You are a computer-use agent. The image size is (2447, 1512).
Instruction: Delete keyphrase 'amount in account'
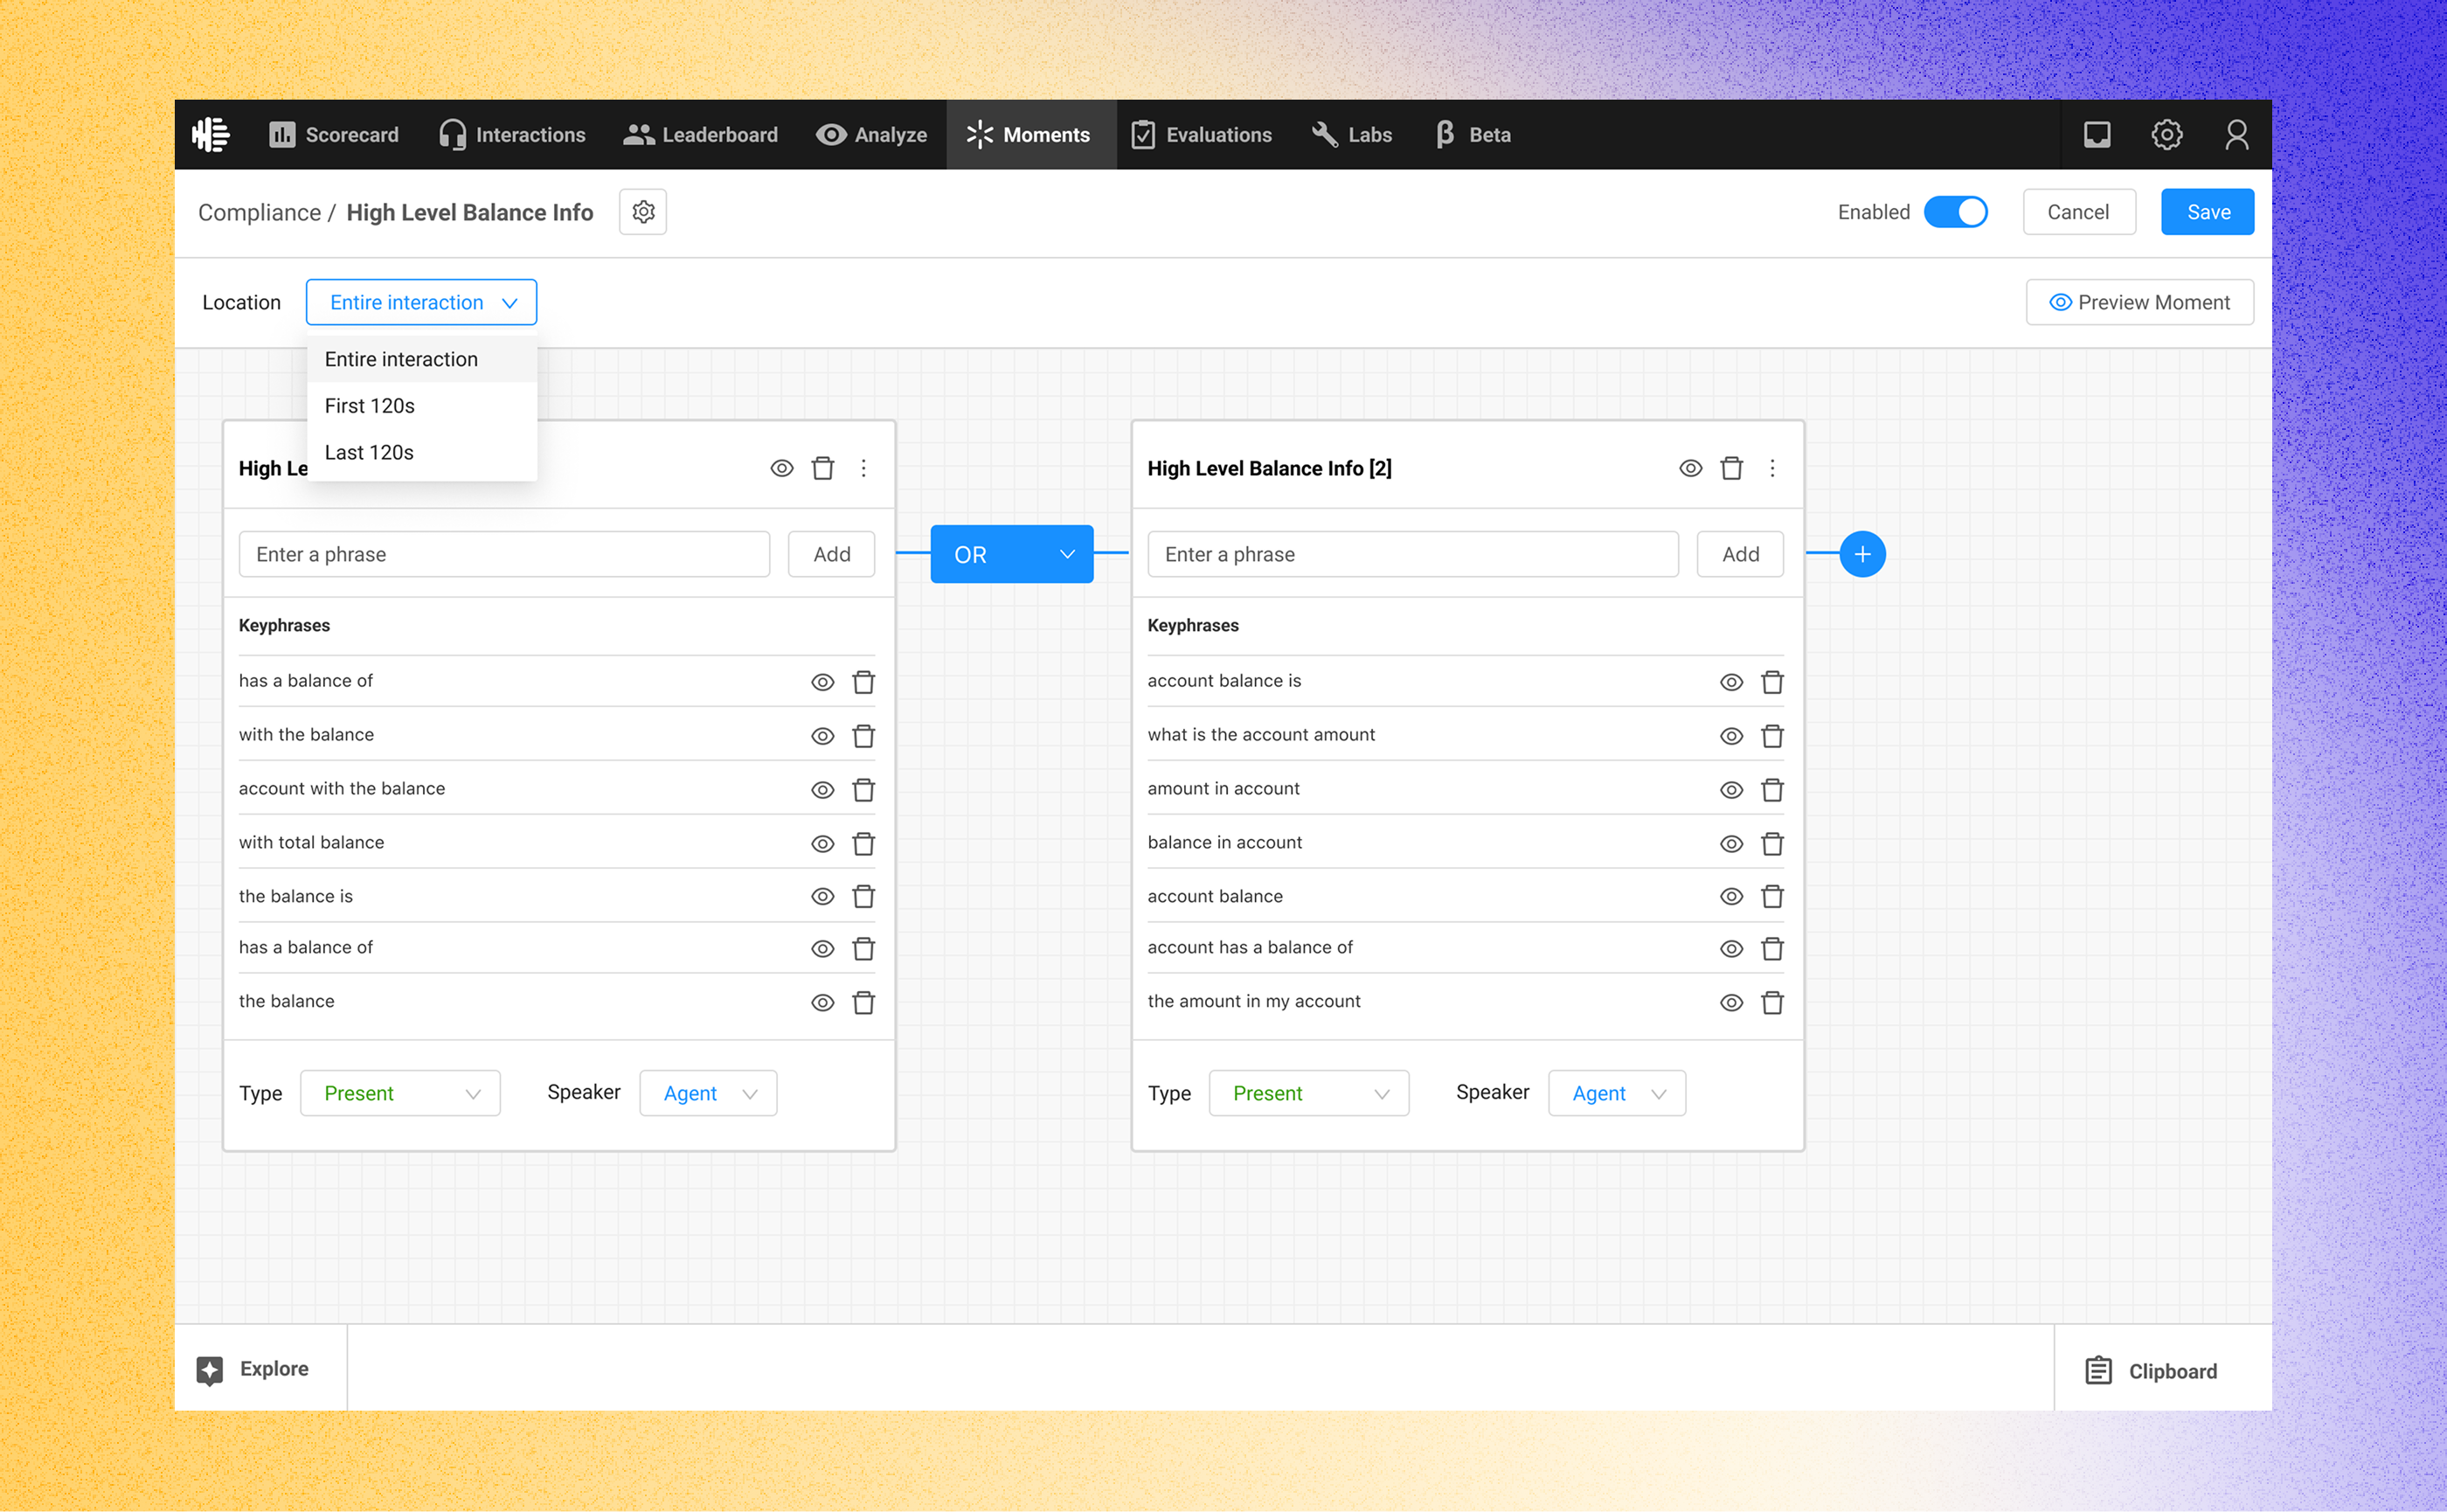coord(1772,790)
